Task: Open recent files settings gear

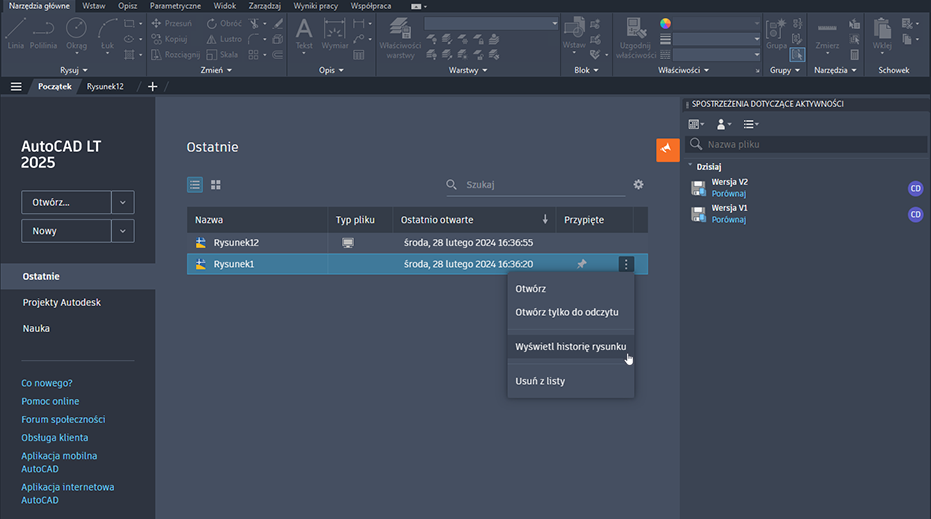Action: point(638,185)
